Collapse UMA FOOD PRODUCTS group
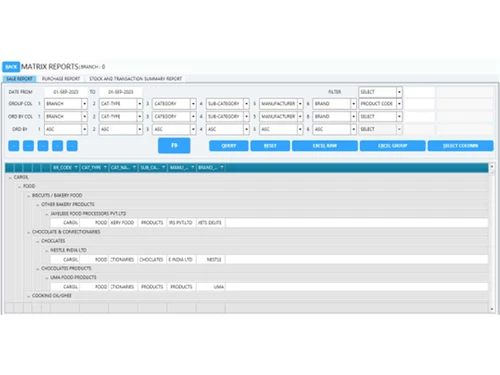 (x=47, y=278)
